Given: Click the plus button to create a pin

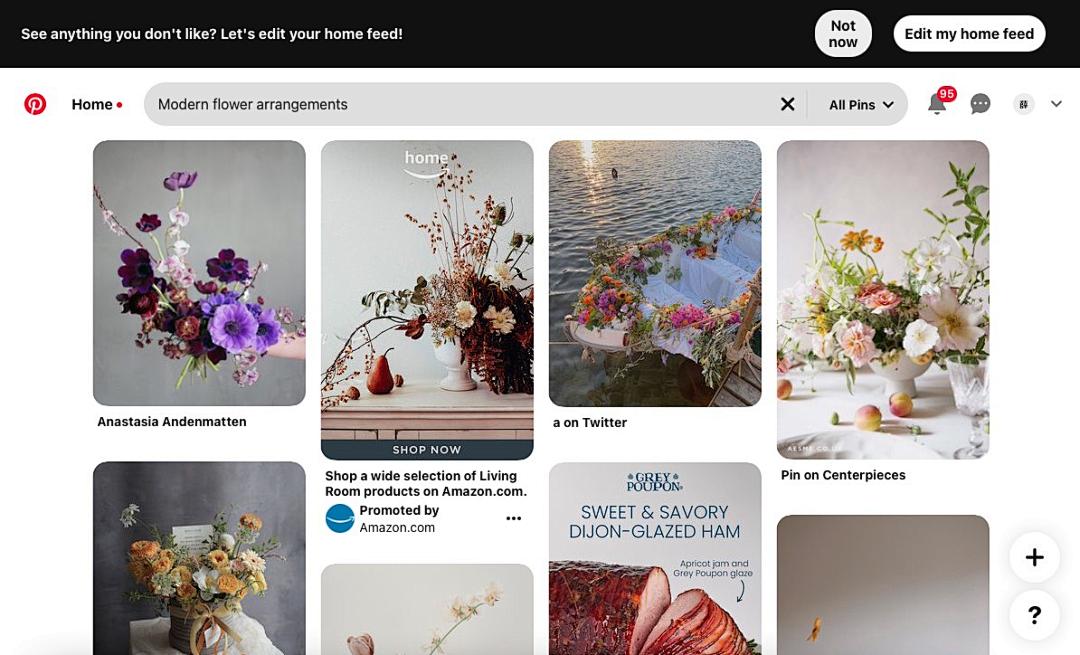Looking at the screenshot, I should click(1035, 557).
